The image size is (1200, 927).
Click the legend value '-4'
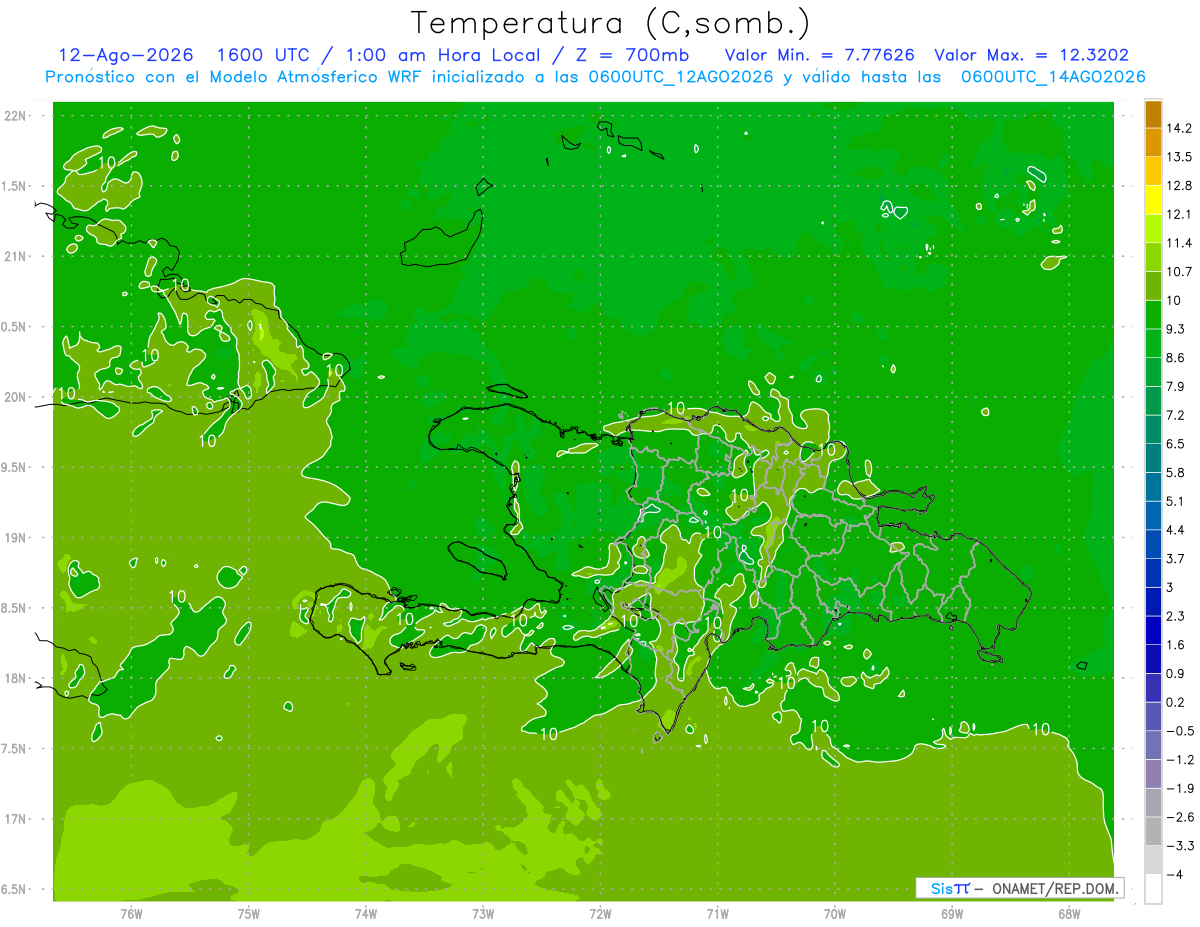[x=1175, y=875]
